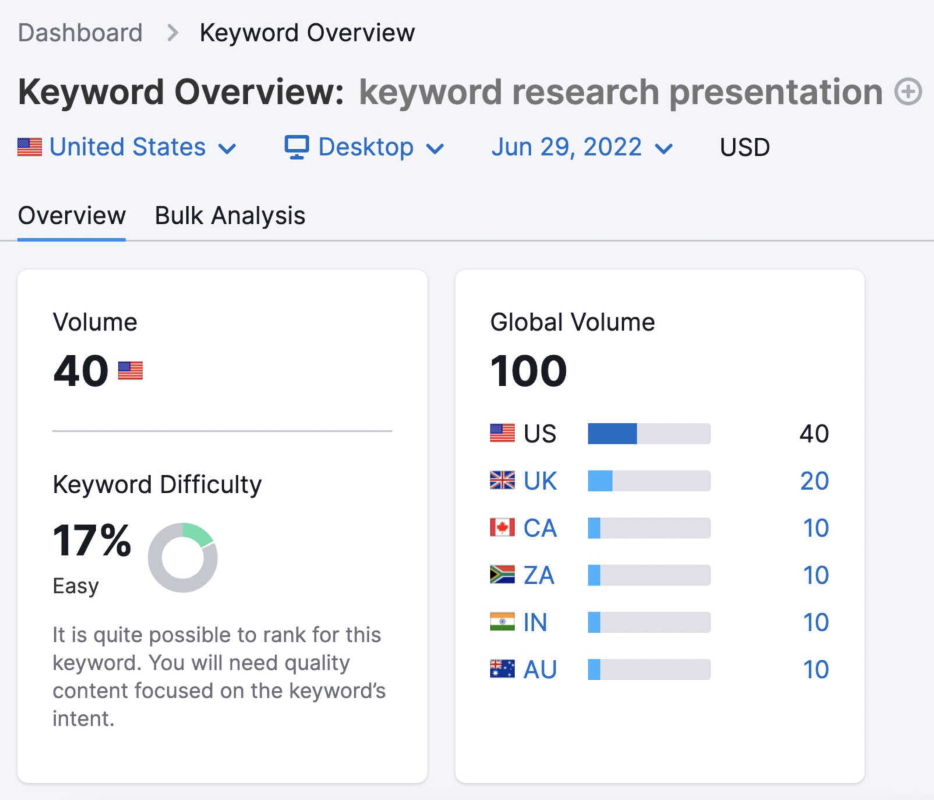Click the Desktop monitor icon

click(x=297, y=147)
